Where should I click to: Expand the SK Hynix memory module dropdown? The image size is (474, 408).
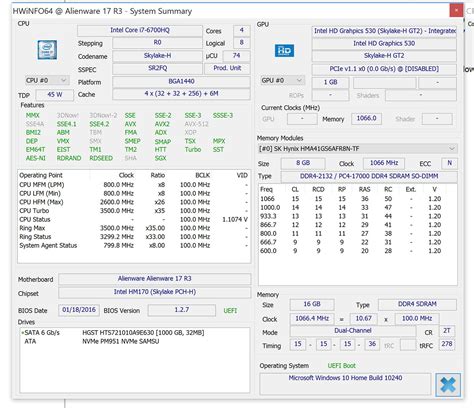point(357,149)
